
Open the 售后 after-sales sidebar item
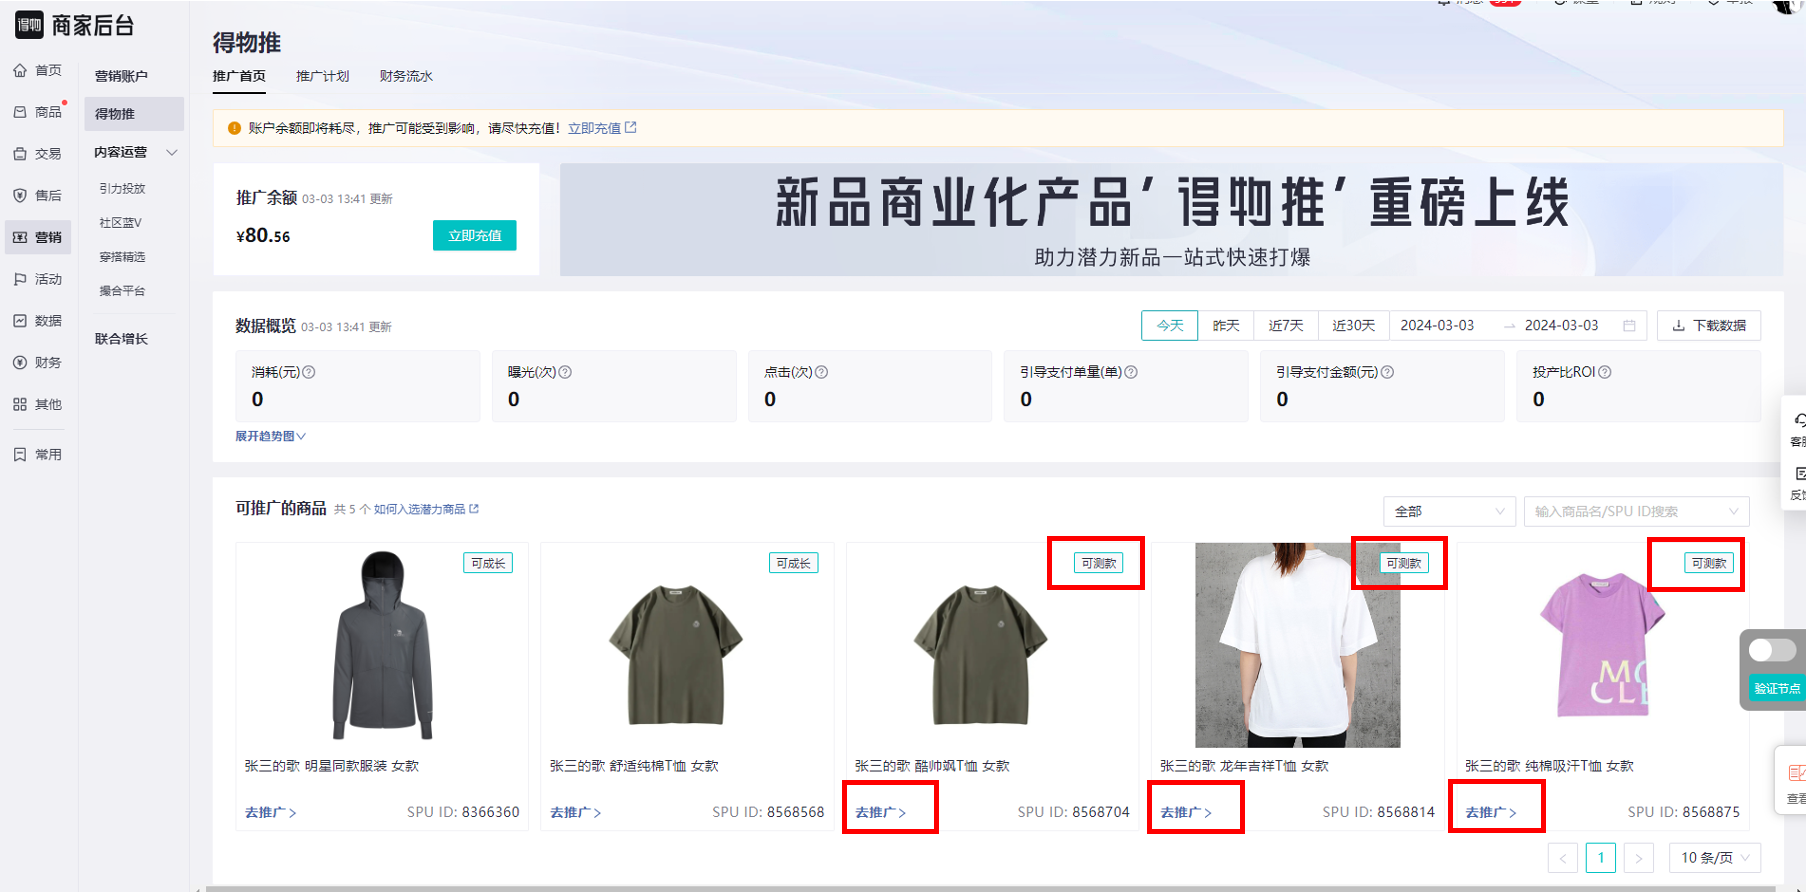(x=38, y=195)
